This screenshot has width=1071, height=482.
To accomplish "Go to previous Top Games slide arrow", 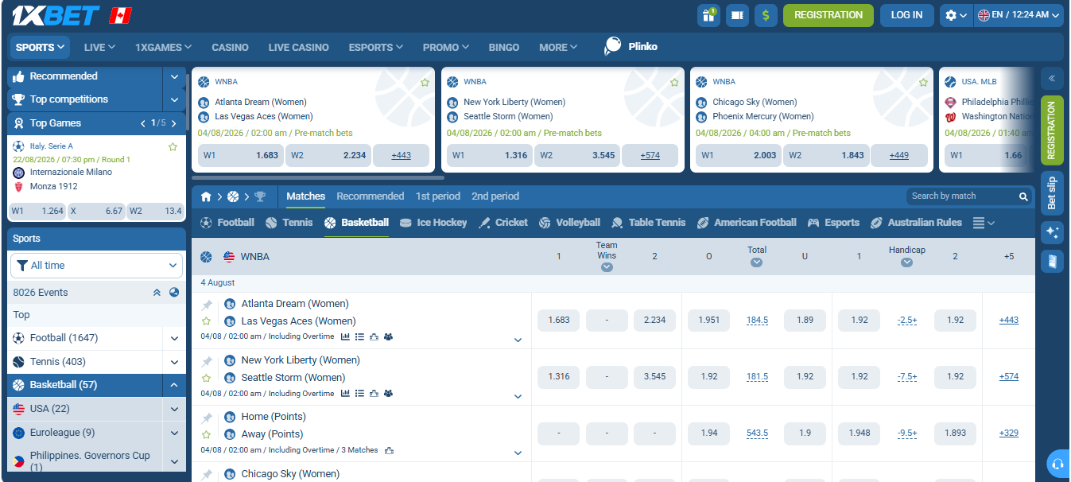I will 143,124.
